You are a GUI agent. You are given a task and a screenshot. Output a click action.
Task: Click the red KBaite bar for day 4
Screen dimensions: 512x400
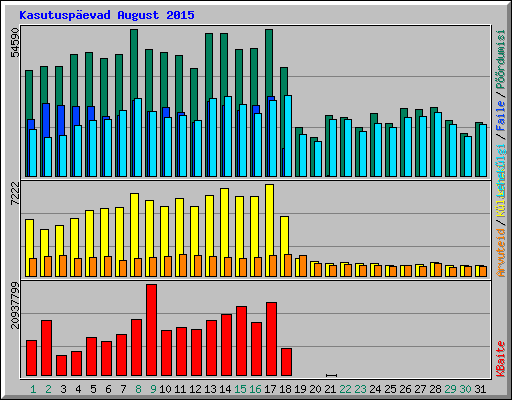(77, 363)
